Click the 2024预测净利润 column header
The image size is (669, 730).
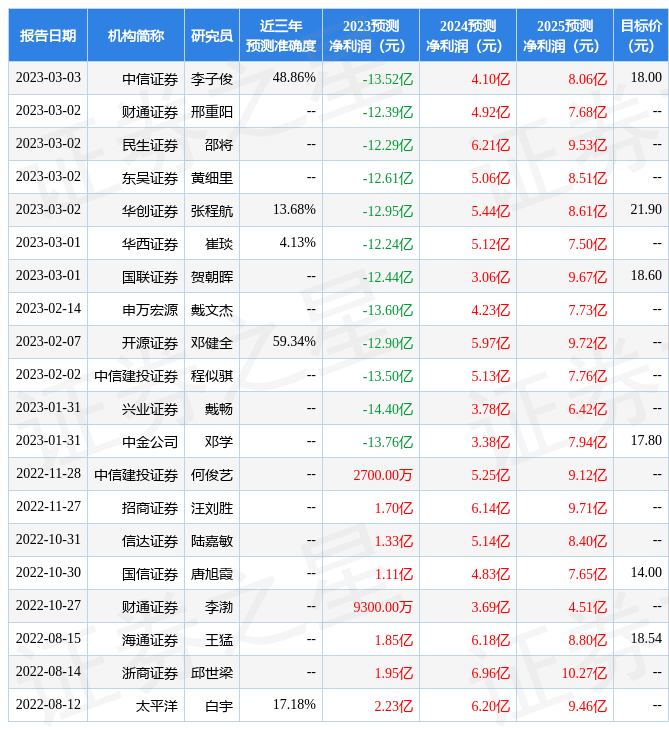click(468, 35)
